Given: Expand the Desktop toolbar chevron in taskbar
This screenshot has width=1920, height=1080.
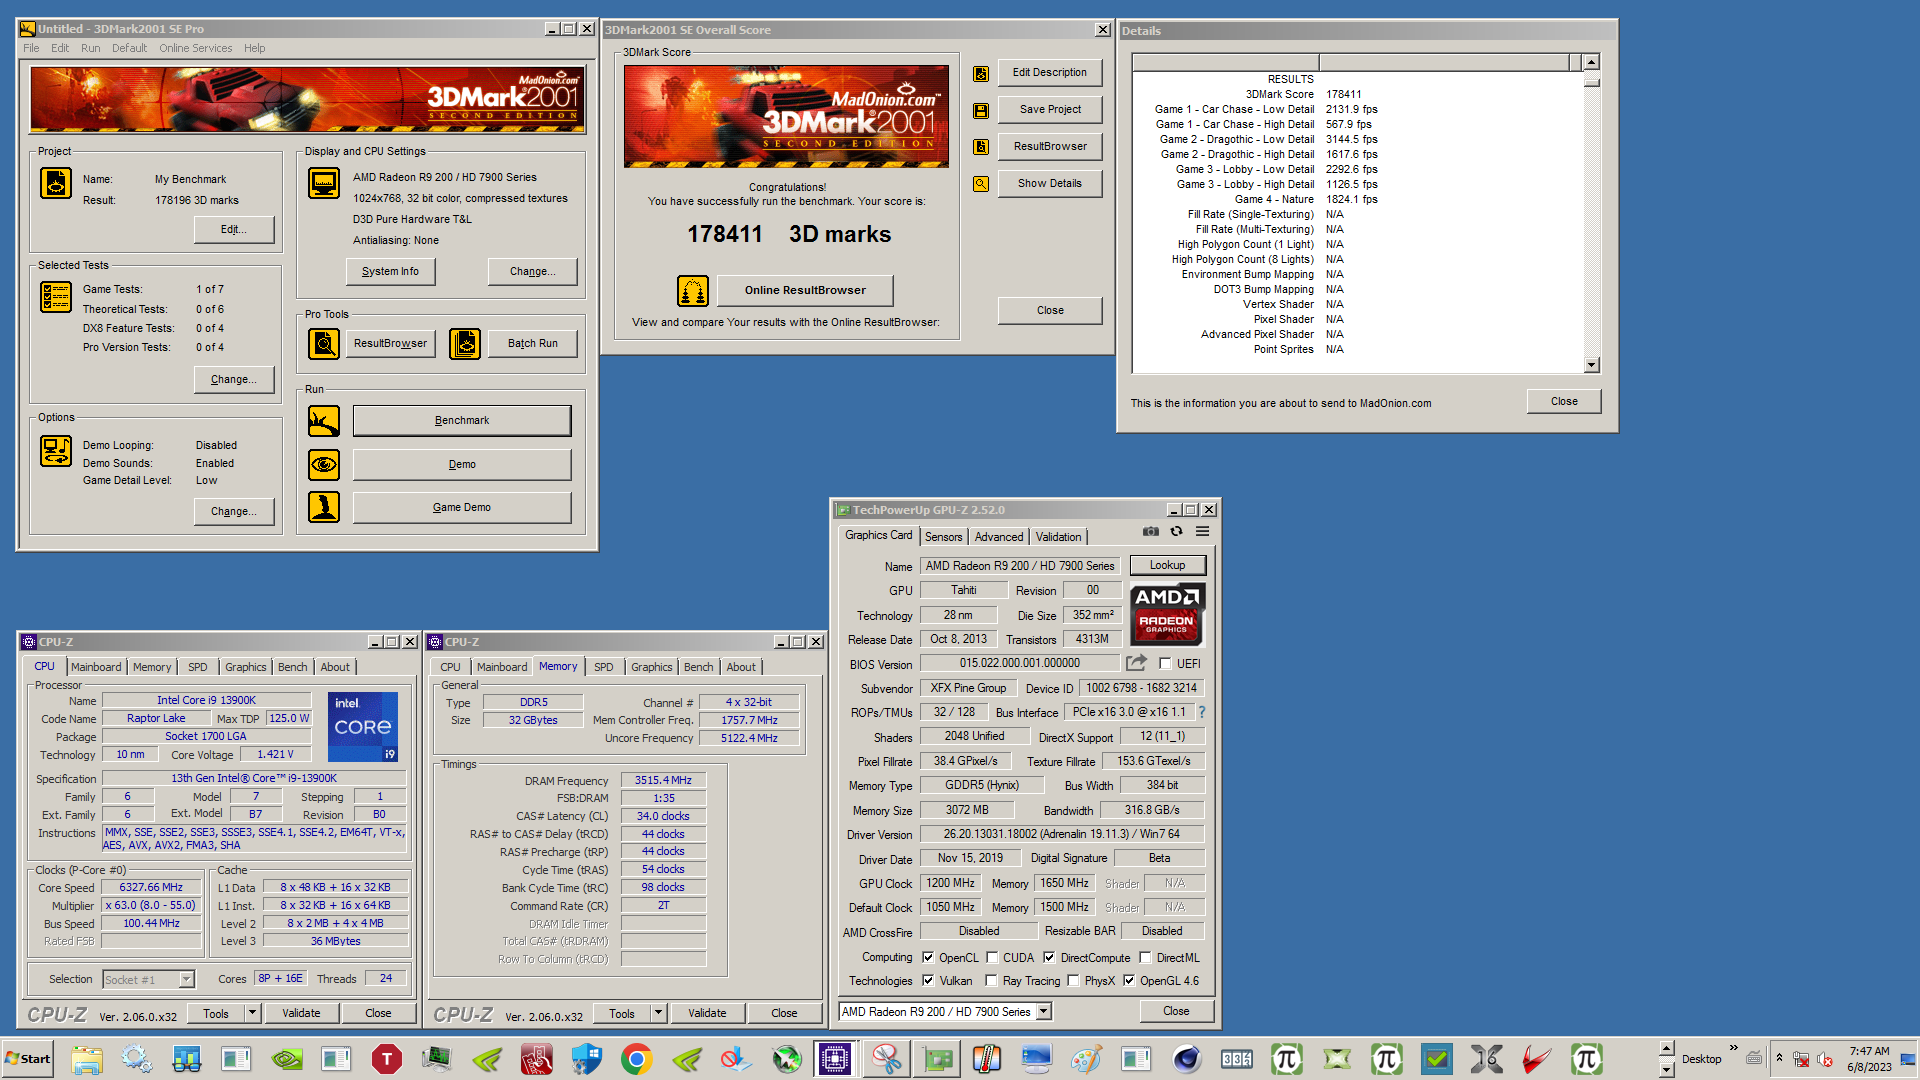Looking at the screenshot, I should pos(1734,1049).
